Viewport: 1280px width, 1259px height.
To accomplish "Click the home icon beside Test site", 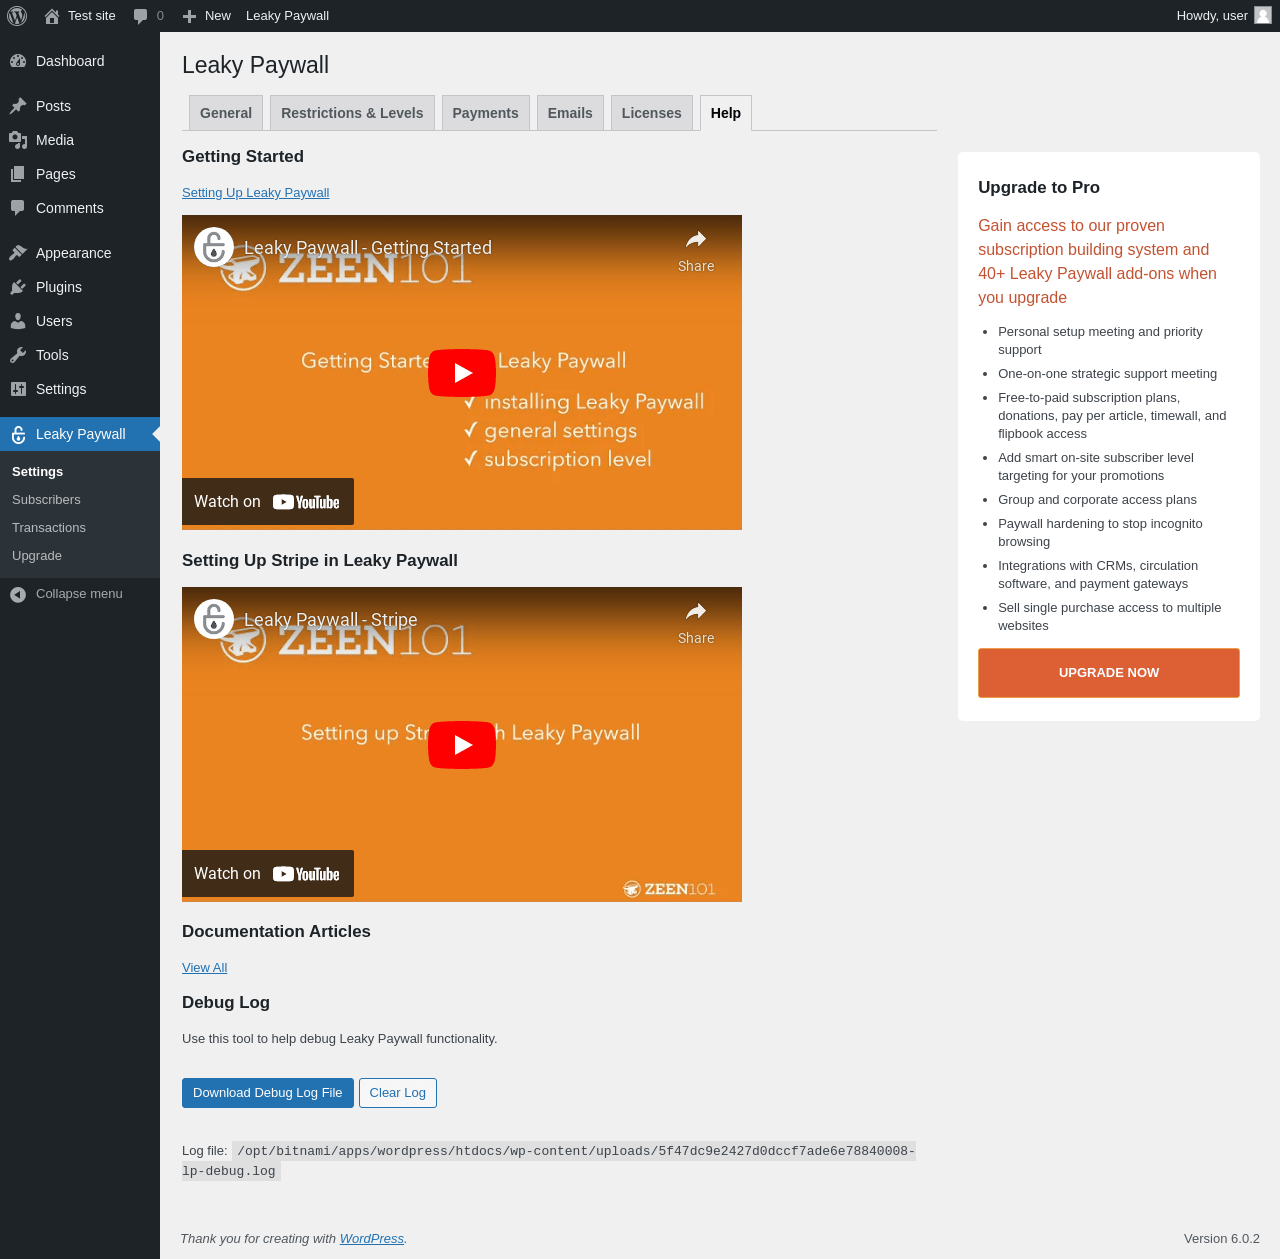I will [x=52, y=16].
